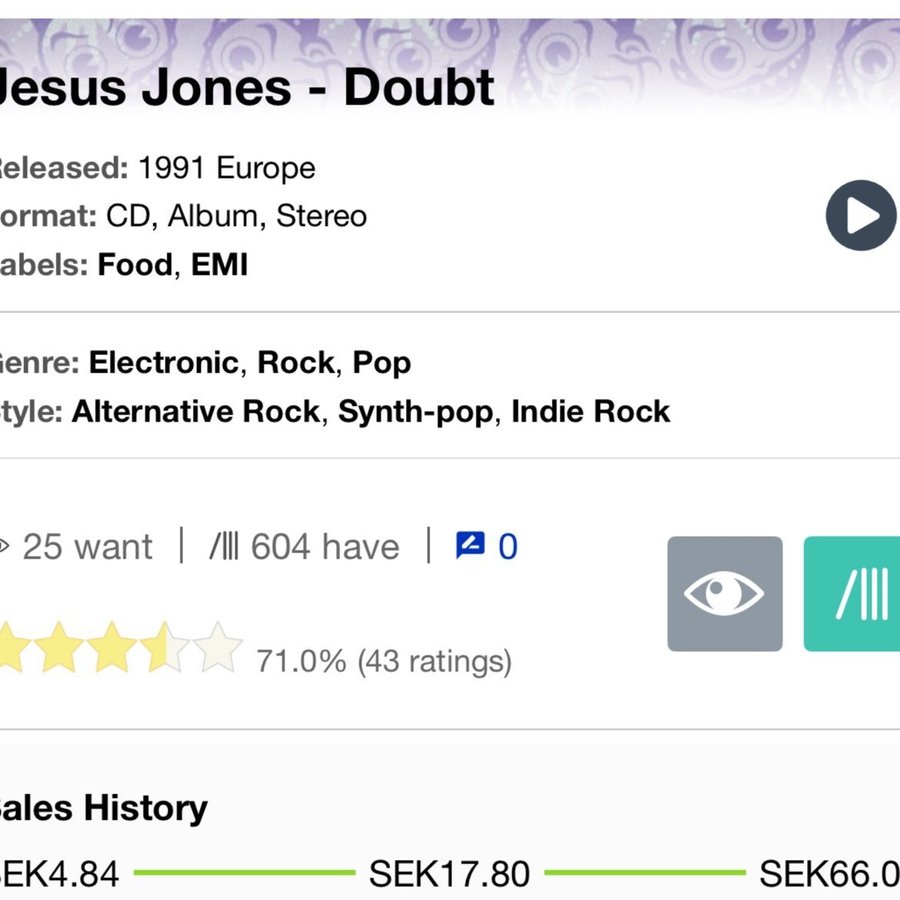Rate with the fifth star
This screenshot has height=900, width=900.
[x=218, y=647]
